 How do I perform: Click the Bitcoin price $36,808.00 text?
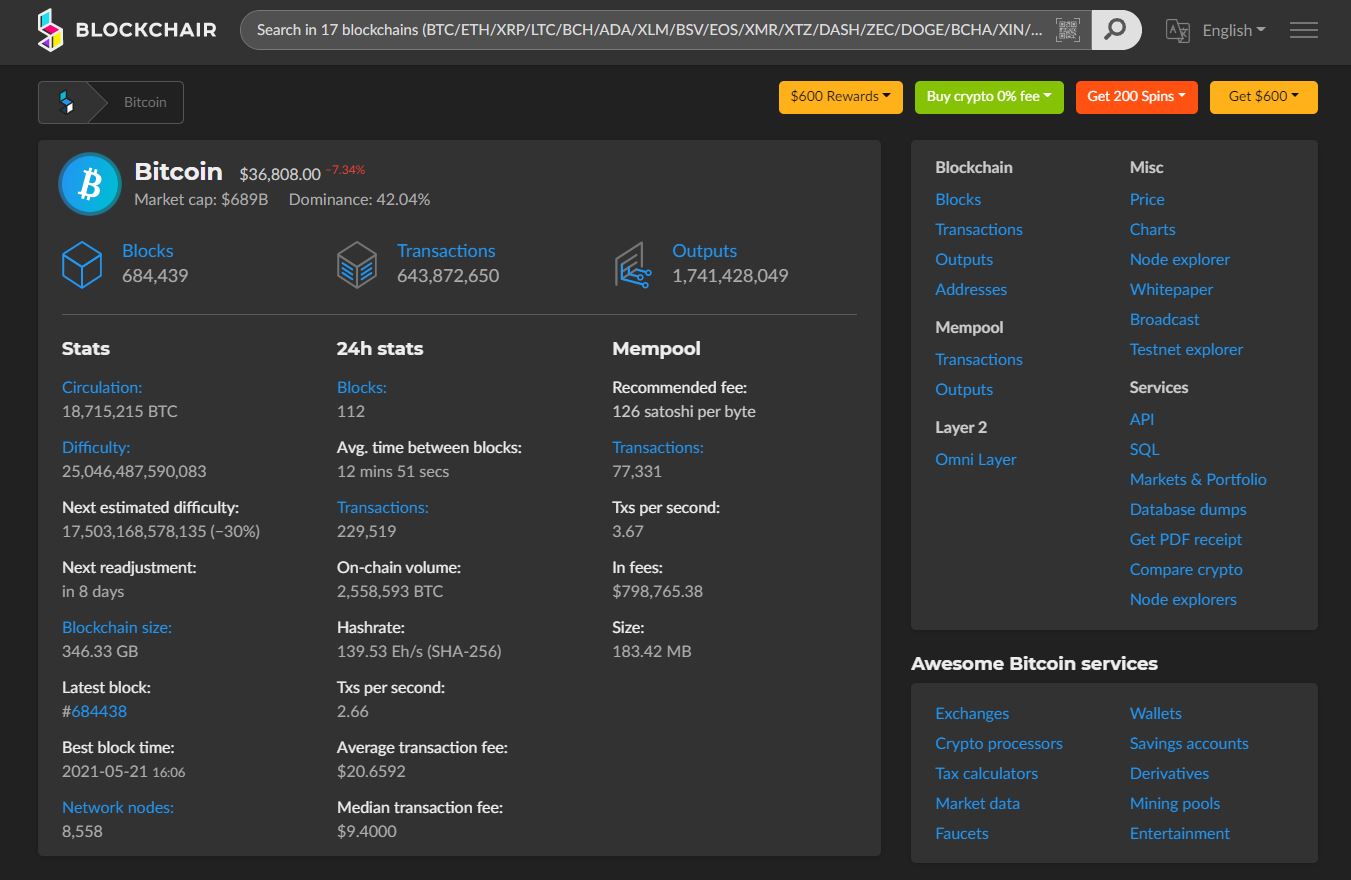coord(280,174)
